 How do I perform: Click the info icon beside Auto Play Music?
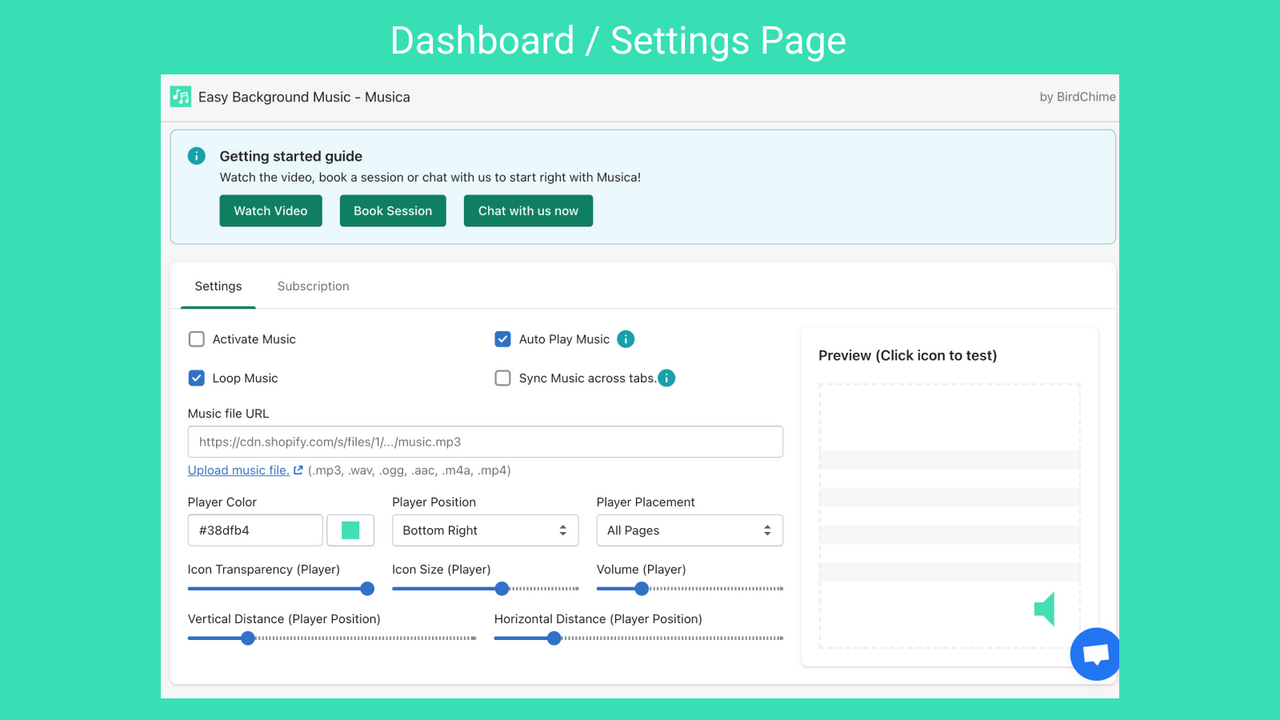(x=625, y=339)
